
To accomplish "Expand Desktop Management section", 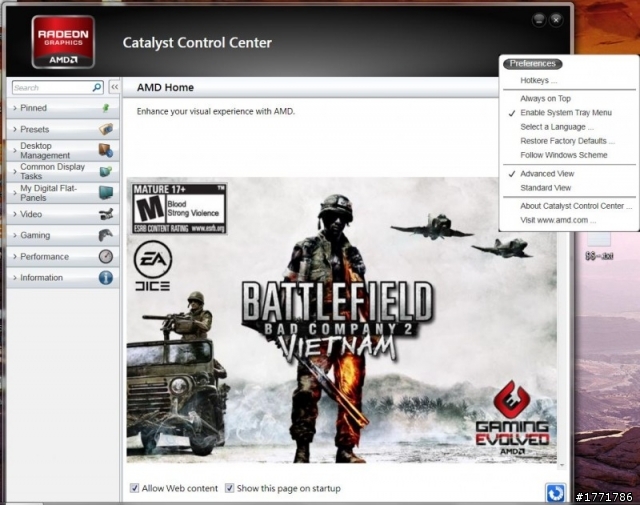I will click(63, 151).
